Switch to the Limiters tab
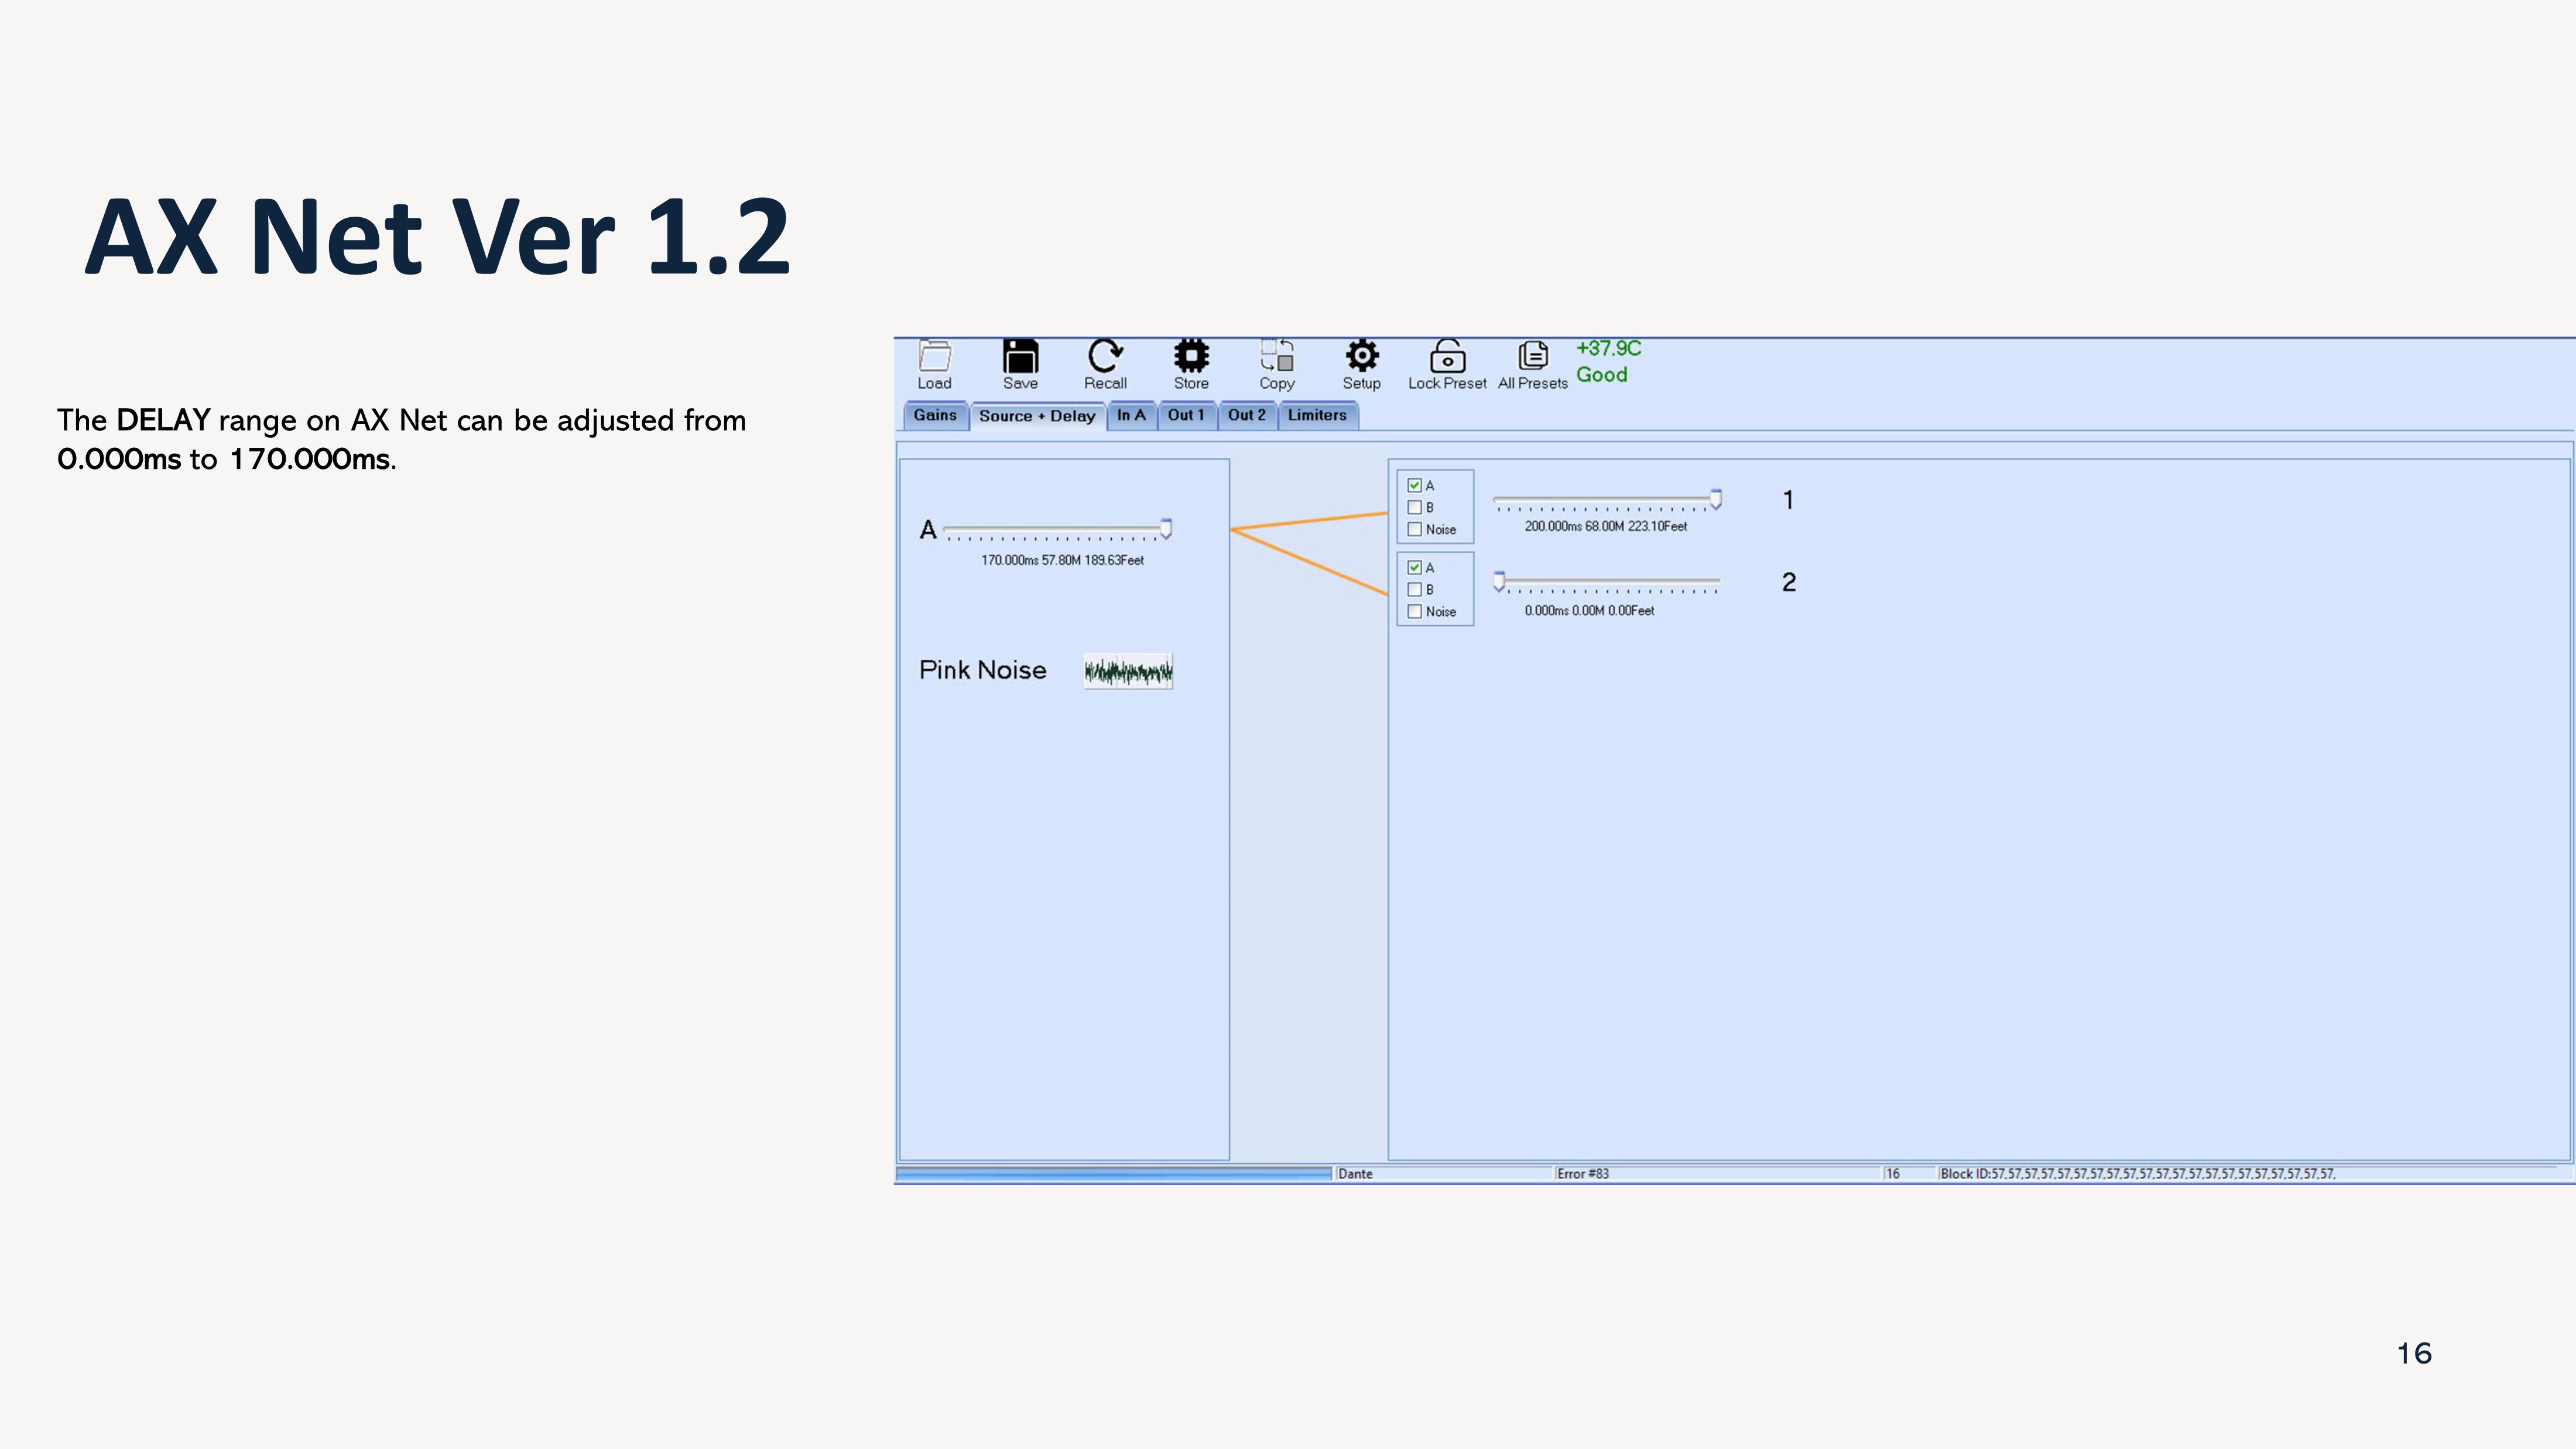The image size is (2576, 1449). tap(1318, 414)
